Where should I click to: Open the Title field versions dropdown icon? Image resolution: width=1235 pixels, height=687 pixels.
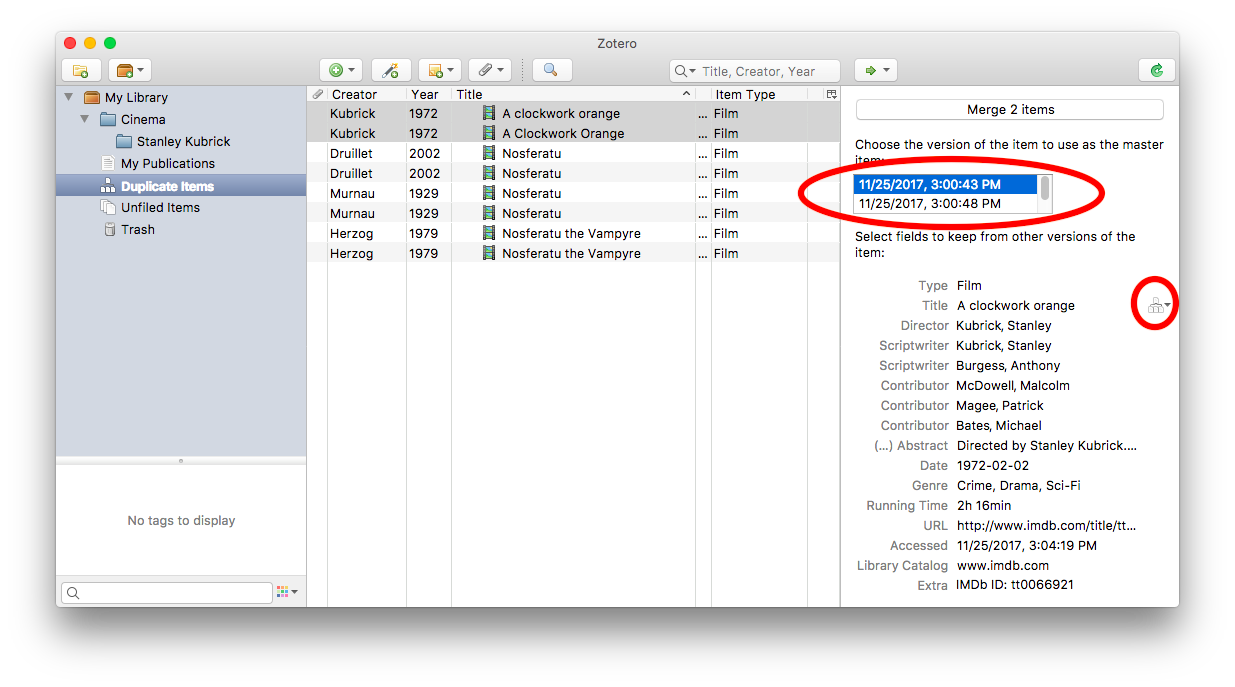(1158, 305)
